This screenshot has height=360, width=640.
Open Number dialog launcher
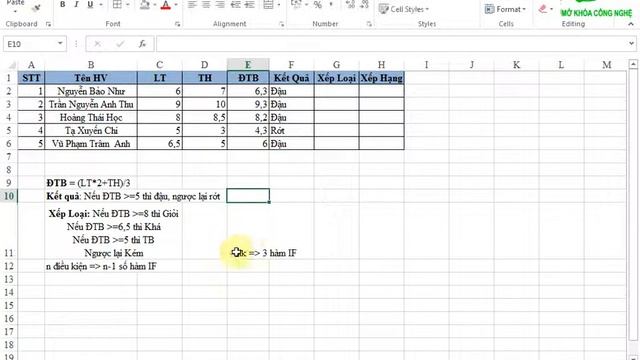(x=369, y=24)
